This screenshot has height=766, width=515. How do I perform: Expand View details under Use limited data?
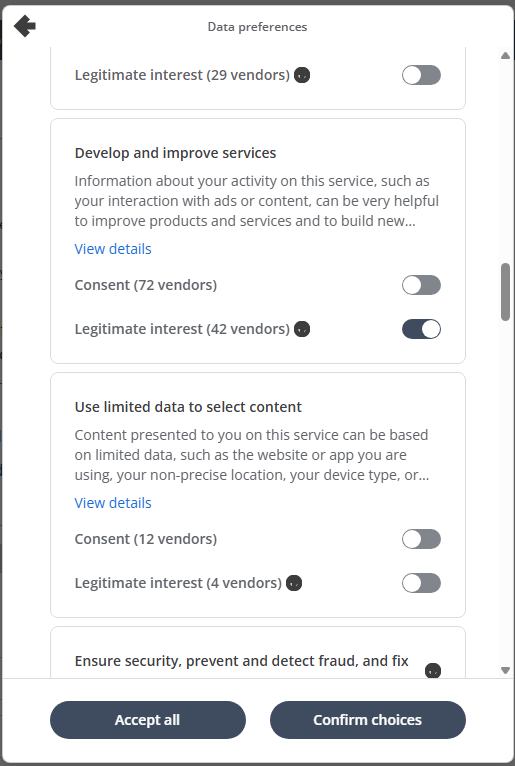point(113,503)
